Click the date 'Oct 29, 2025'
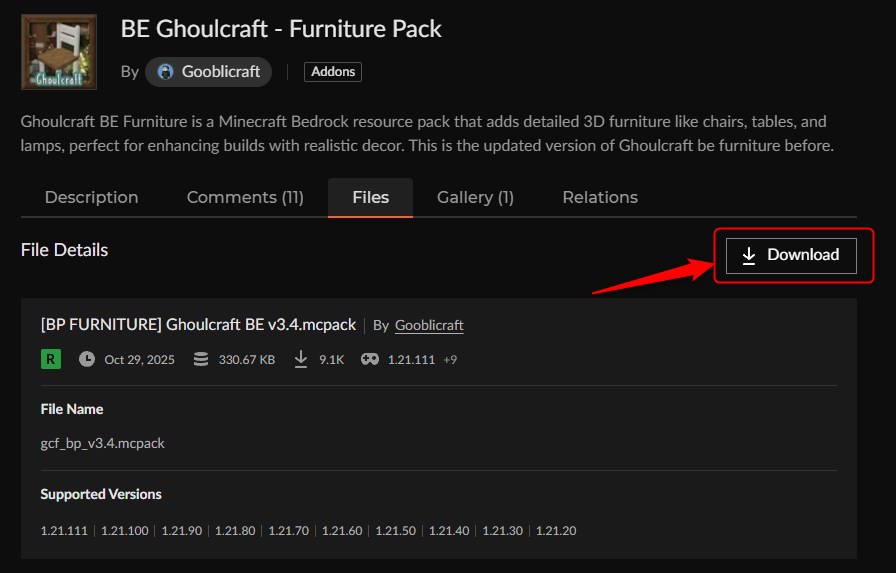Viewport: 896px width, 573px height. (x=139, y=360)
